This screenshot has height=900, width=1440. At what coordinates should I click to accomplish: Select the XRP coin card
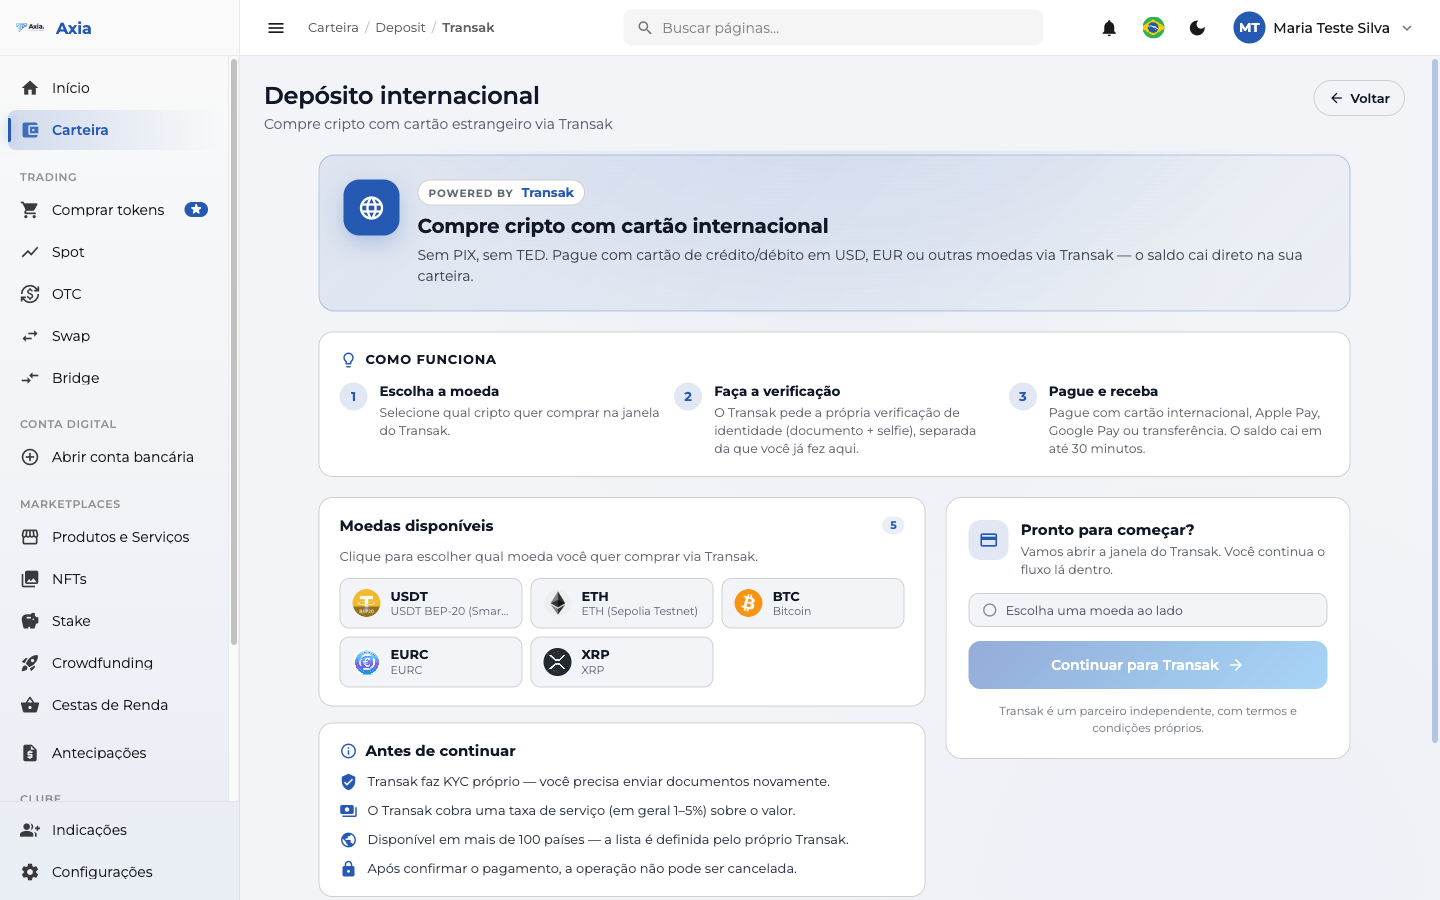622,662
